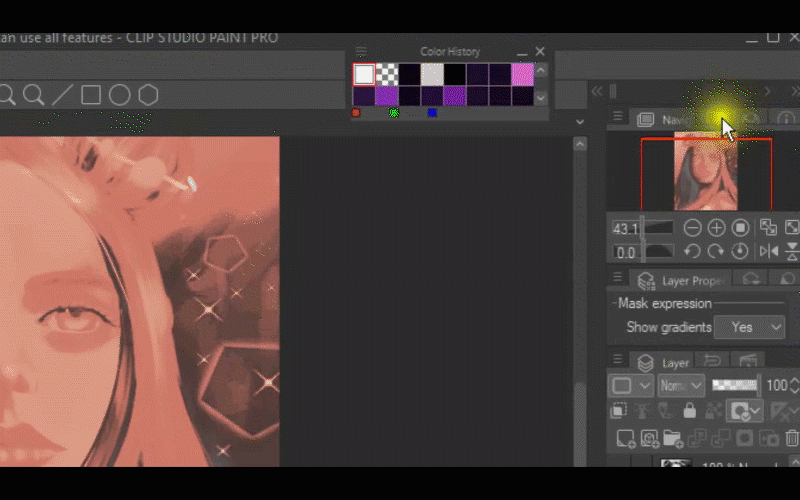
Task: Open the Layer Property panel menu
Action: tap(617, 277)
